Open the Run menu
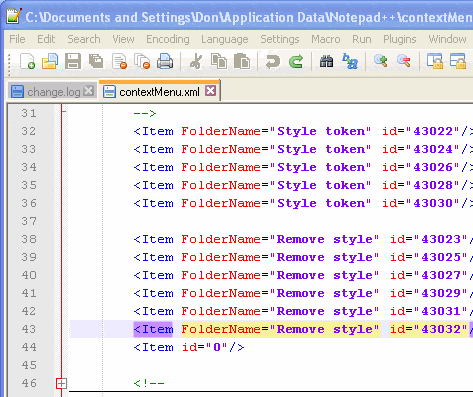 (x=362, y=39)
